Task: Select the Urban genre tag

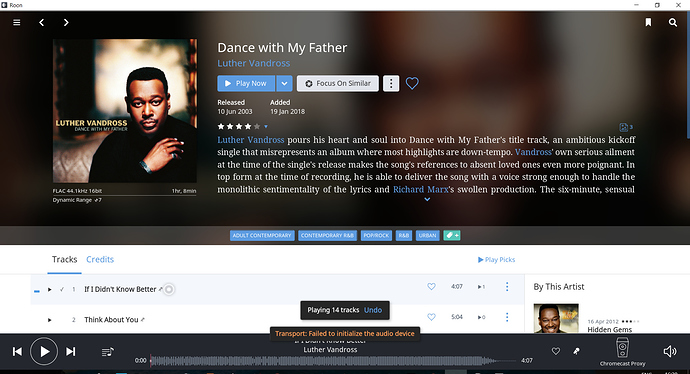Action: [x=427, y=235]
